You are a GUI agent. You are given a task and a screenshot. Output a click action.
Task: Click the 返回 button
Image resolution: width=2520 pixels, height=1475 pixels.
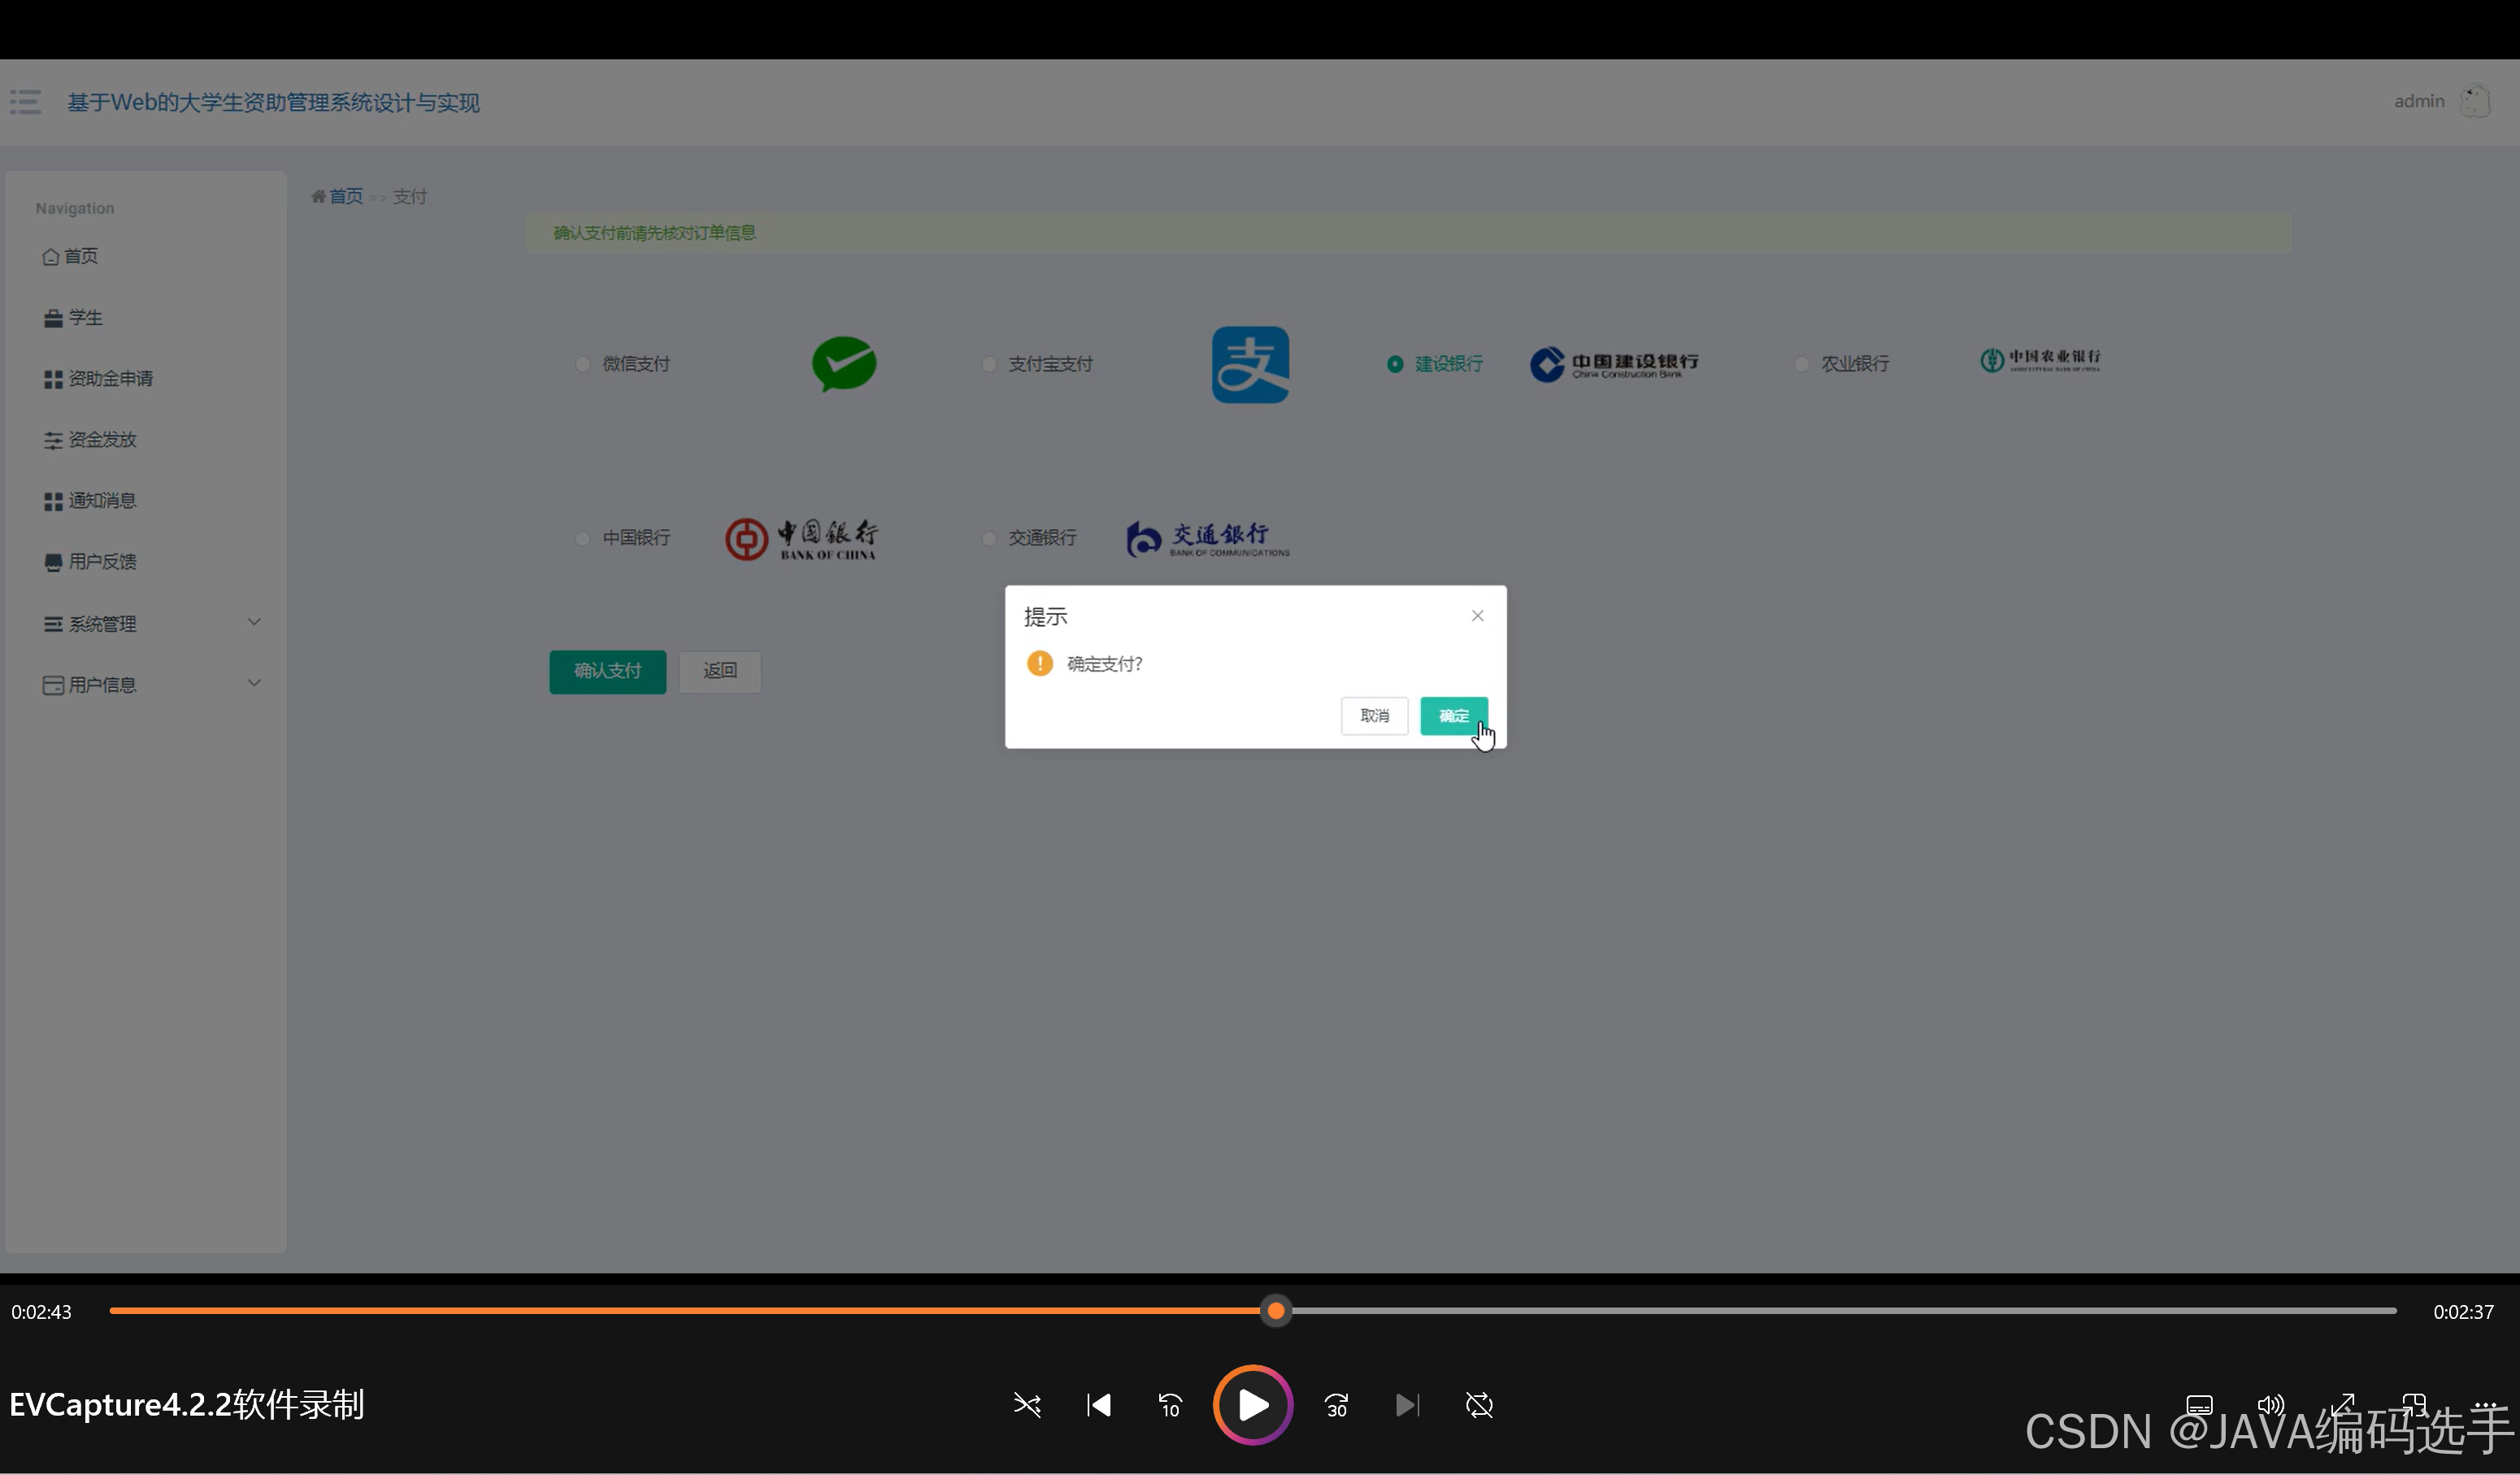(x=720, y=671)
